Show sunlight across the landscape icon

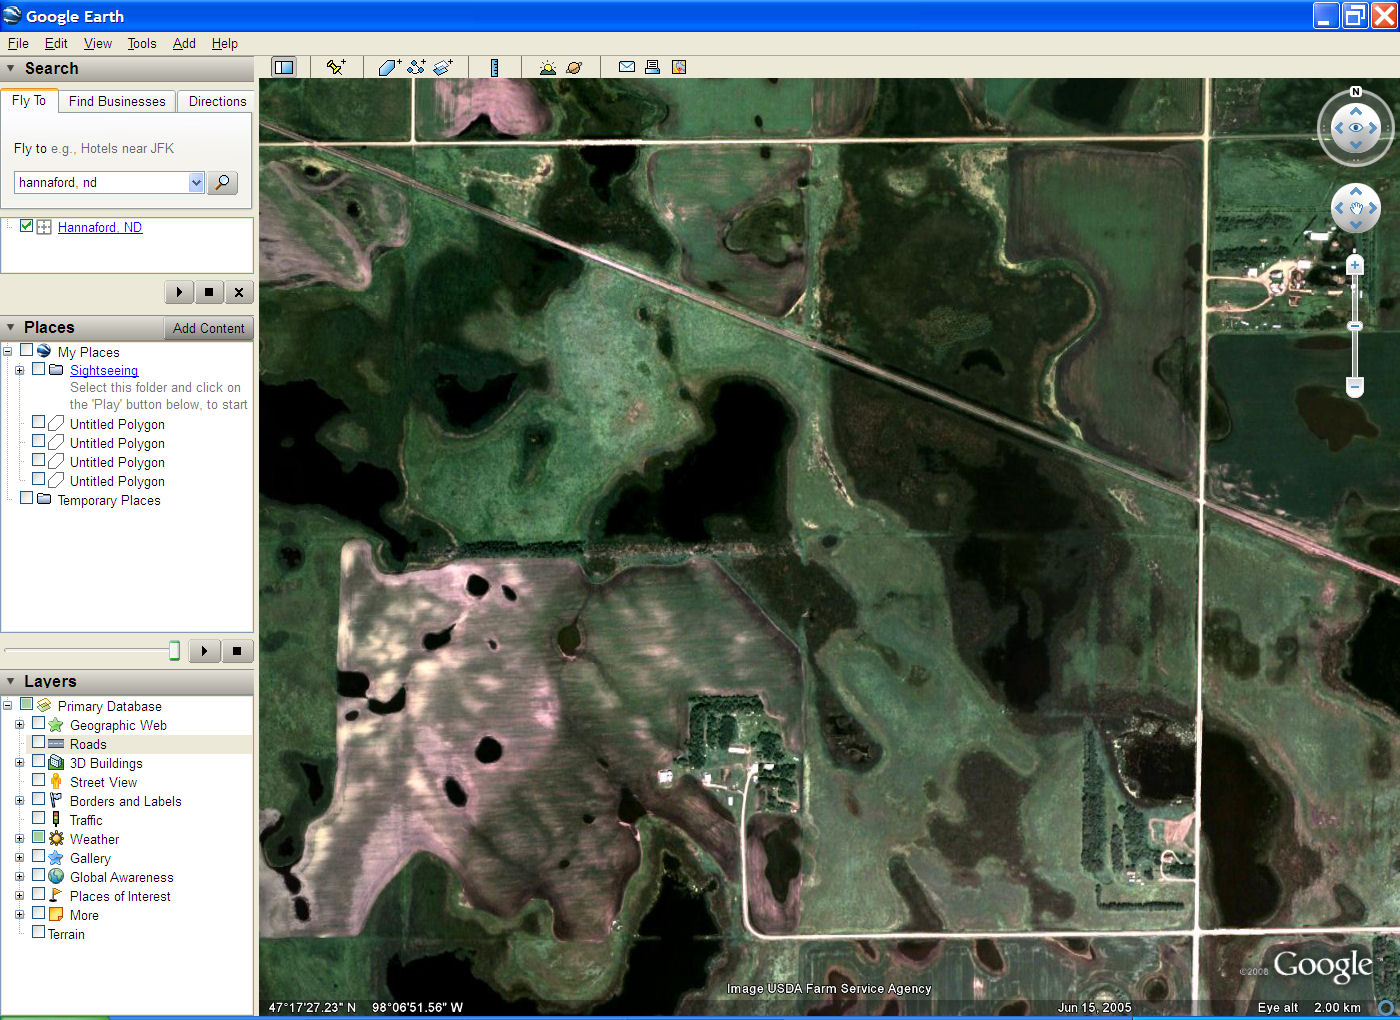547,67
